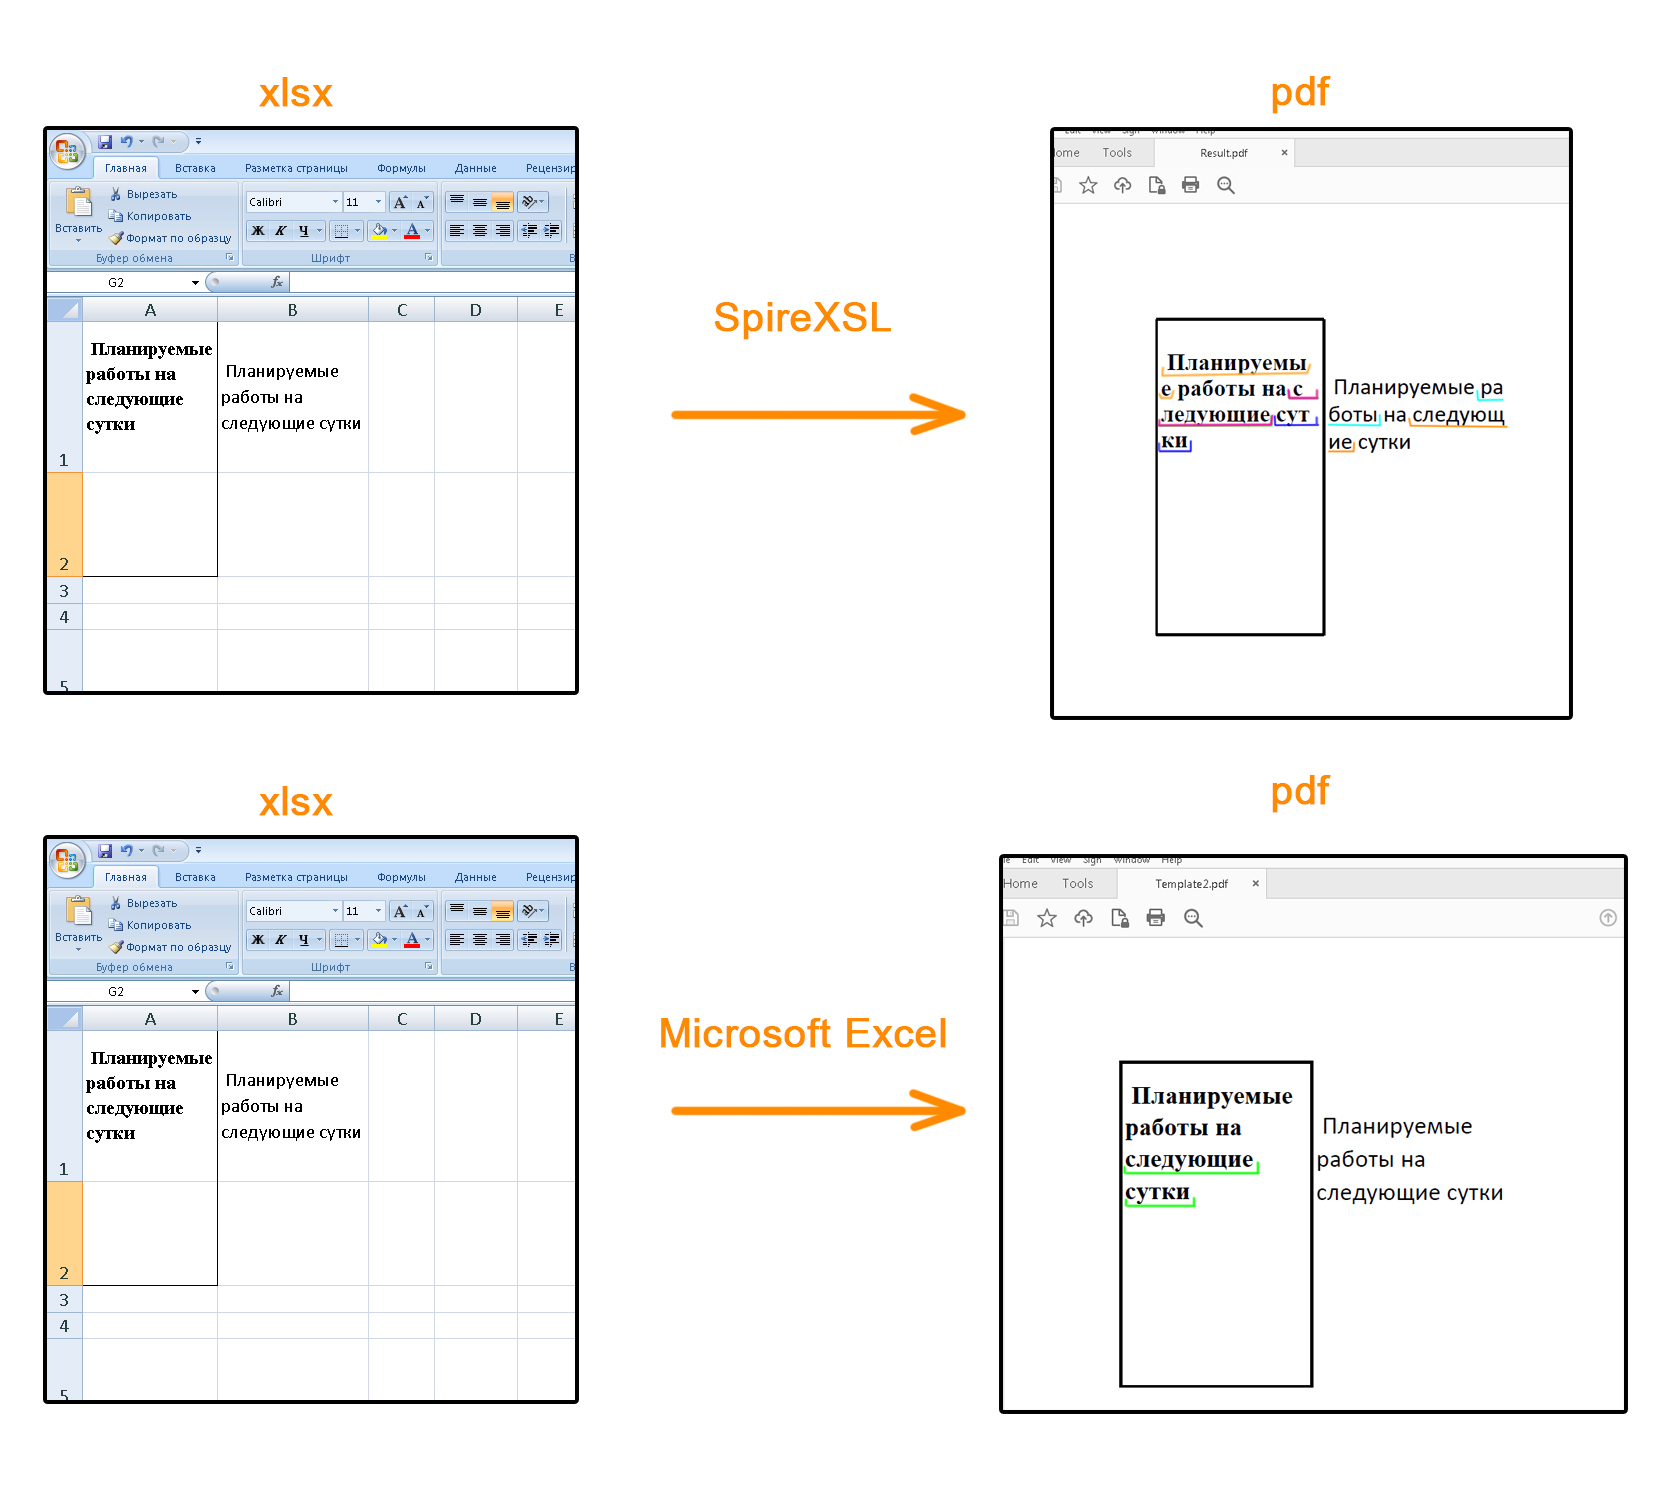Click bookmark star in Result.pdf viewer
The height and width of the screenshot is (1486, 1680).
(x=1088, y=185)
